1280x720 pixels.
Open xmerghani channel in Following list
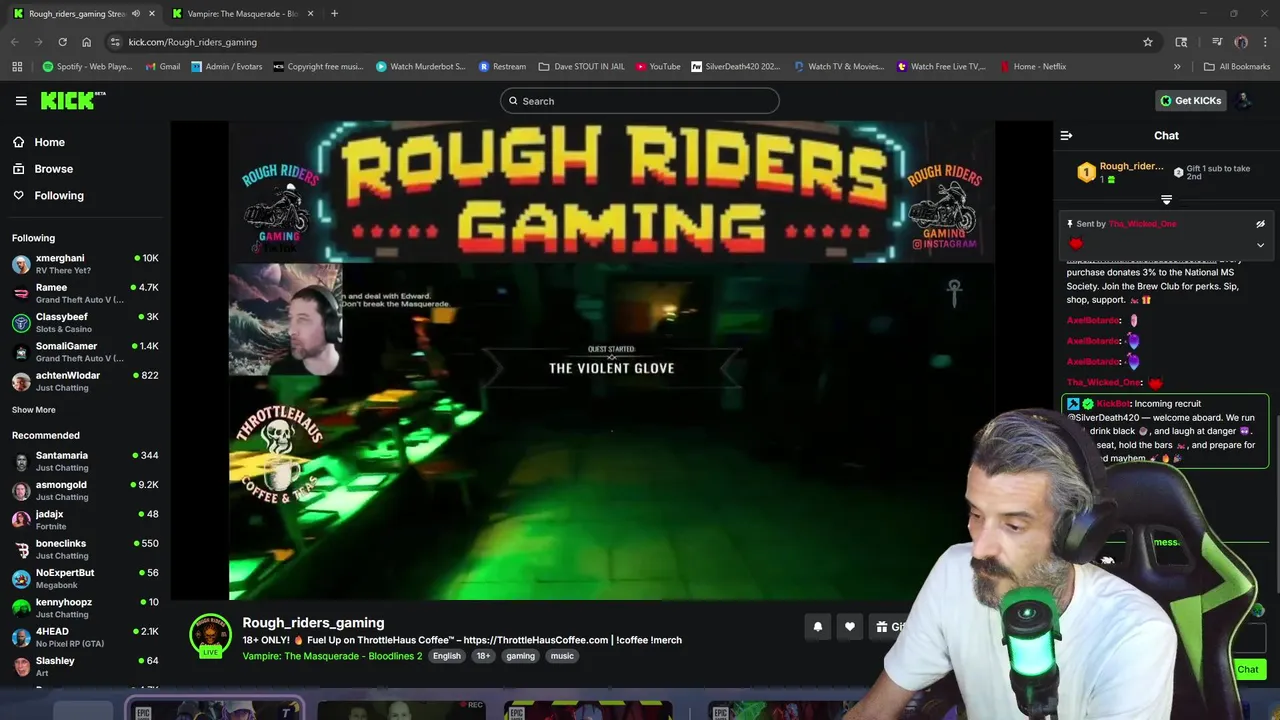(x=84, y=264)
